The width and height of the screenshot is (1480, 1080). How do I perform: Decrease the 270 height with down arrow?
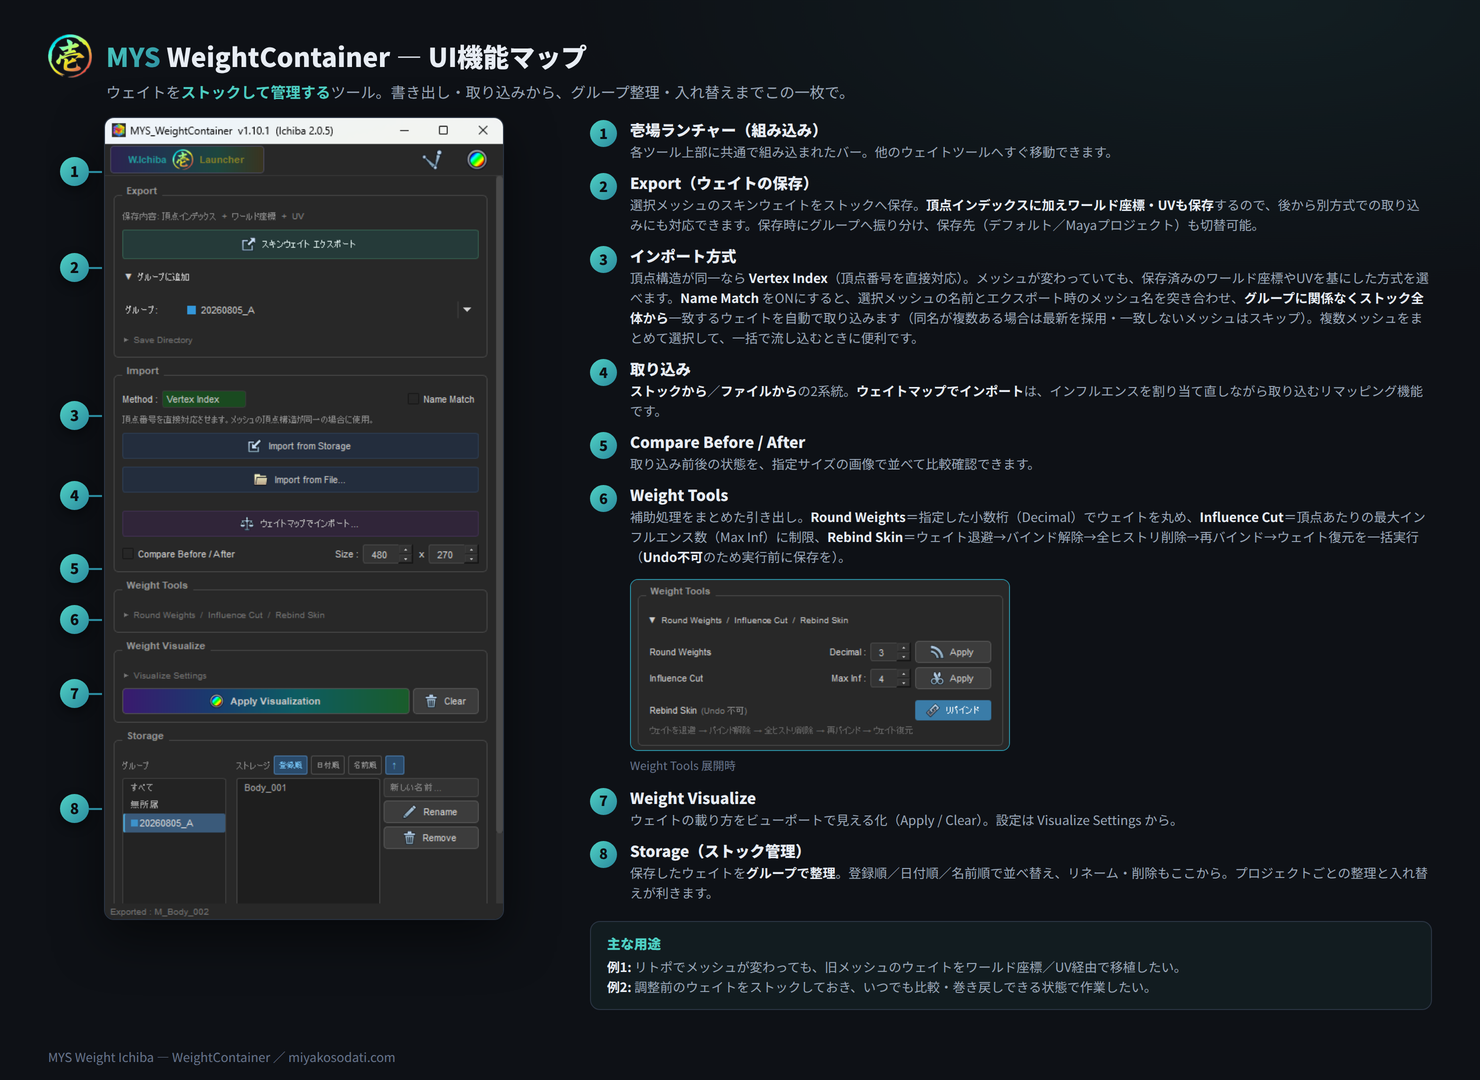coord(472,559)
